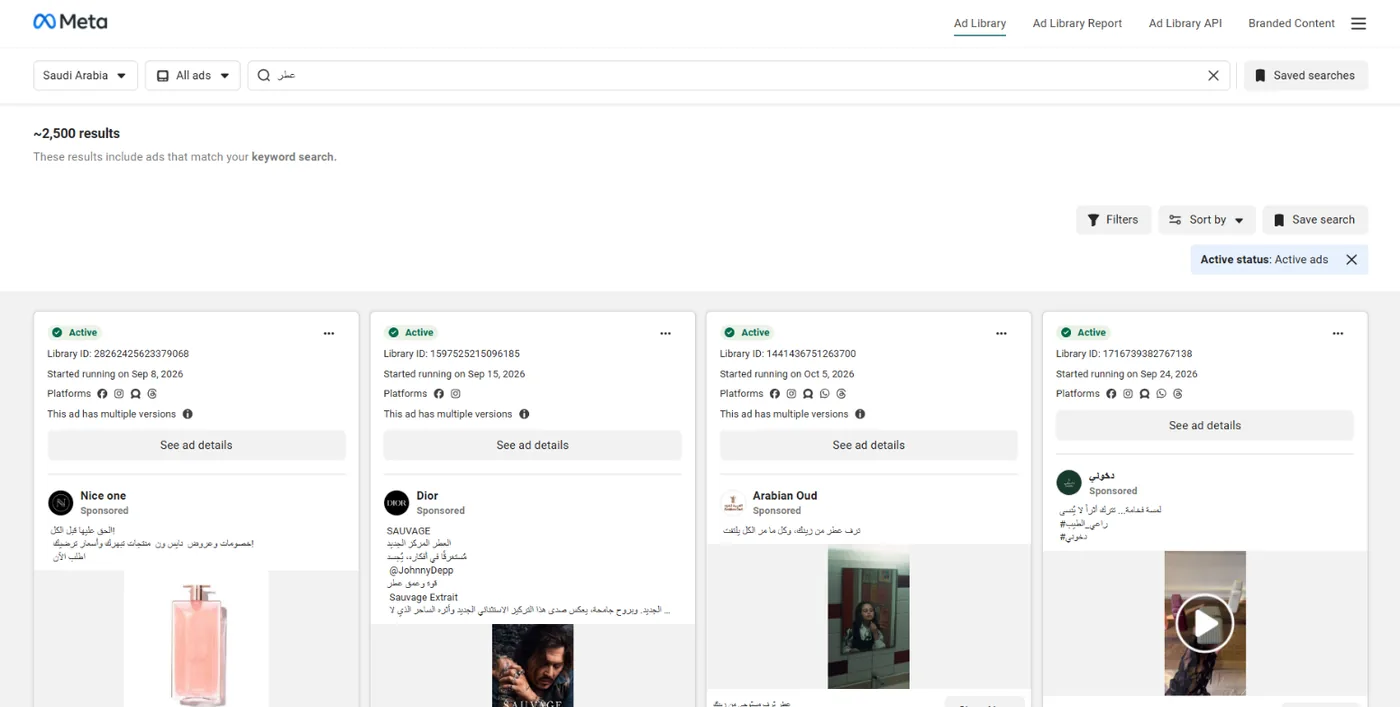Click the multiple versions info icon on Nice one ad

tap(188, 414)
